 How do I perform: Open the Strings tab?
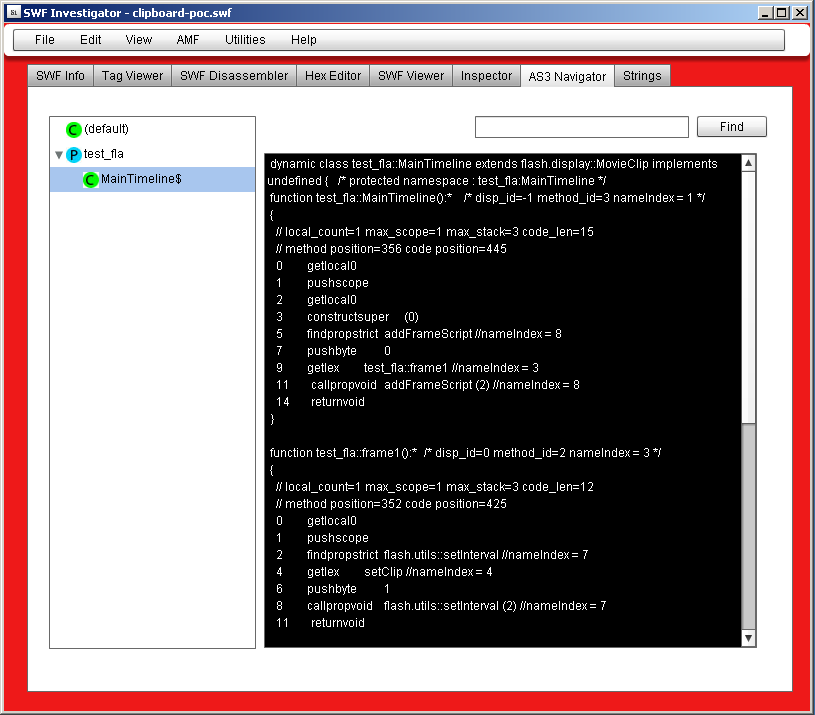(x=641, y=76)
